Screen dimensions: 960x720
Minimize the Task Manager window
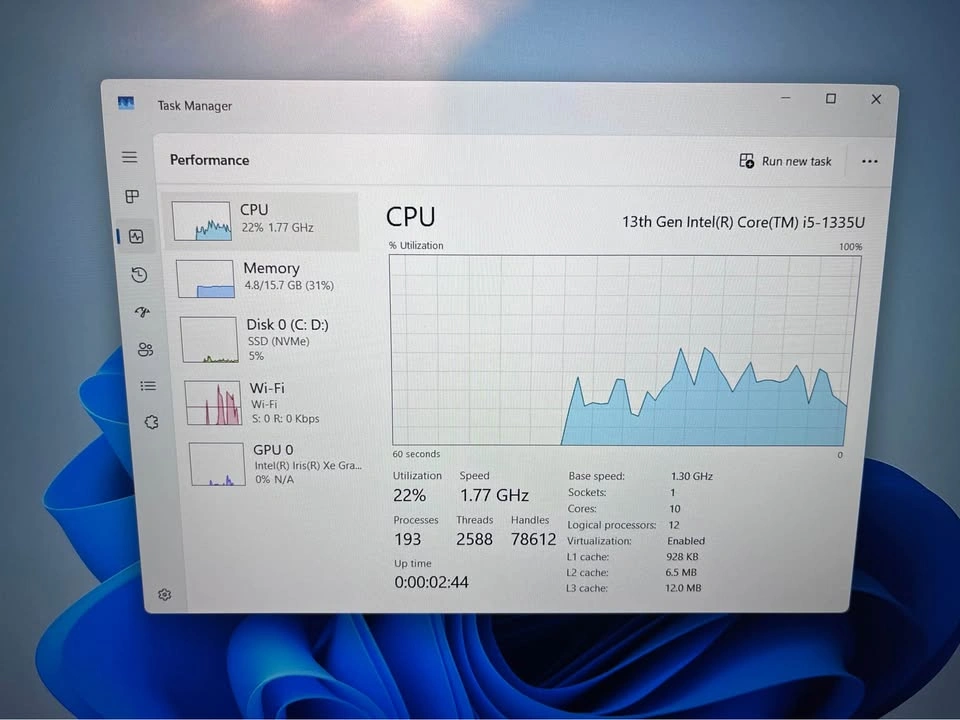786,98
